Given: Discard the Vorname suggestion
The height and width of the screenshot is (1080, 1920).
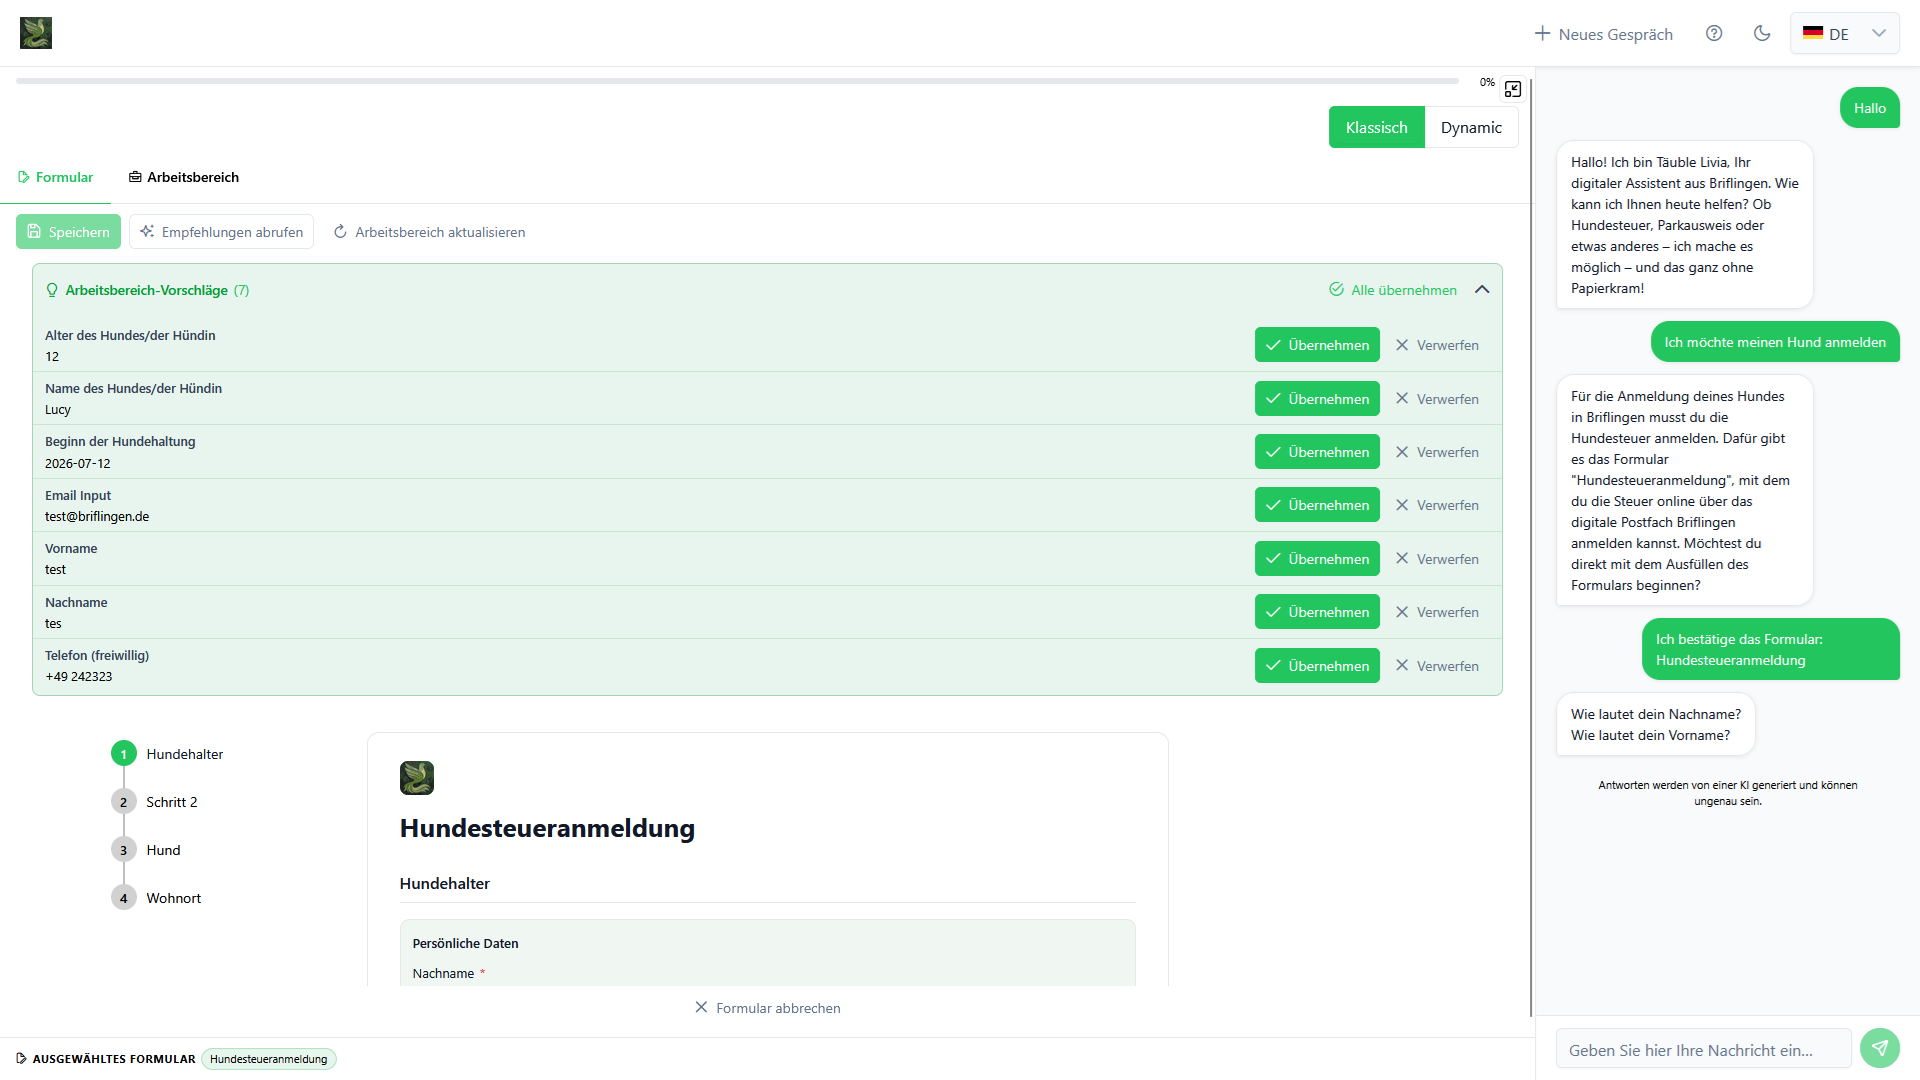Looking at the screenshot, I should coord(1437,559).
